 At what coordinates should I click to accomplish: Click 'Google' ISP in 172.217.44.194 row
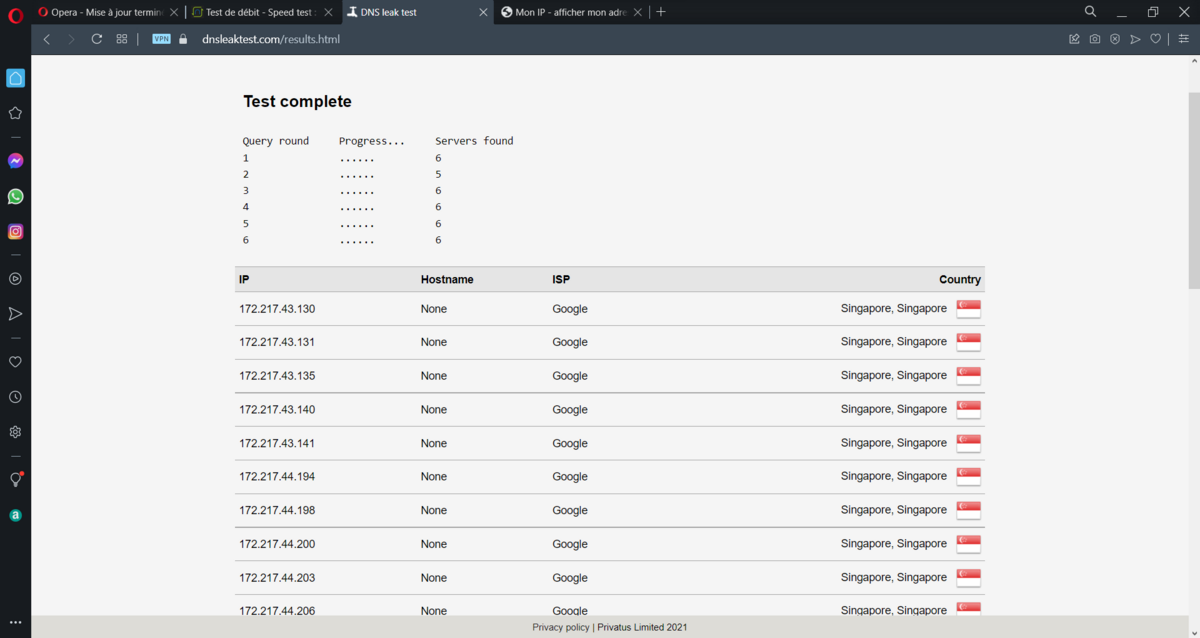(570, 477)
